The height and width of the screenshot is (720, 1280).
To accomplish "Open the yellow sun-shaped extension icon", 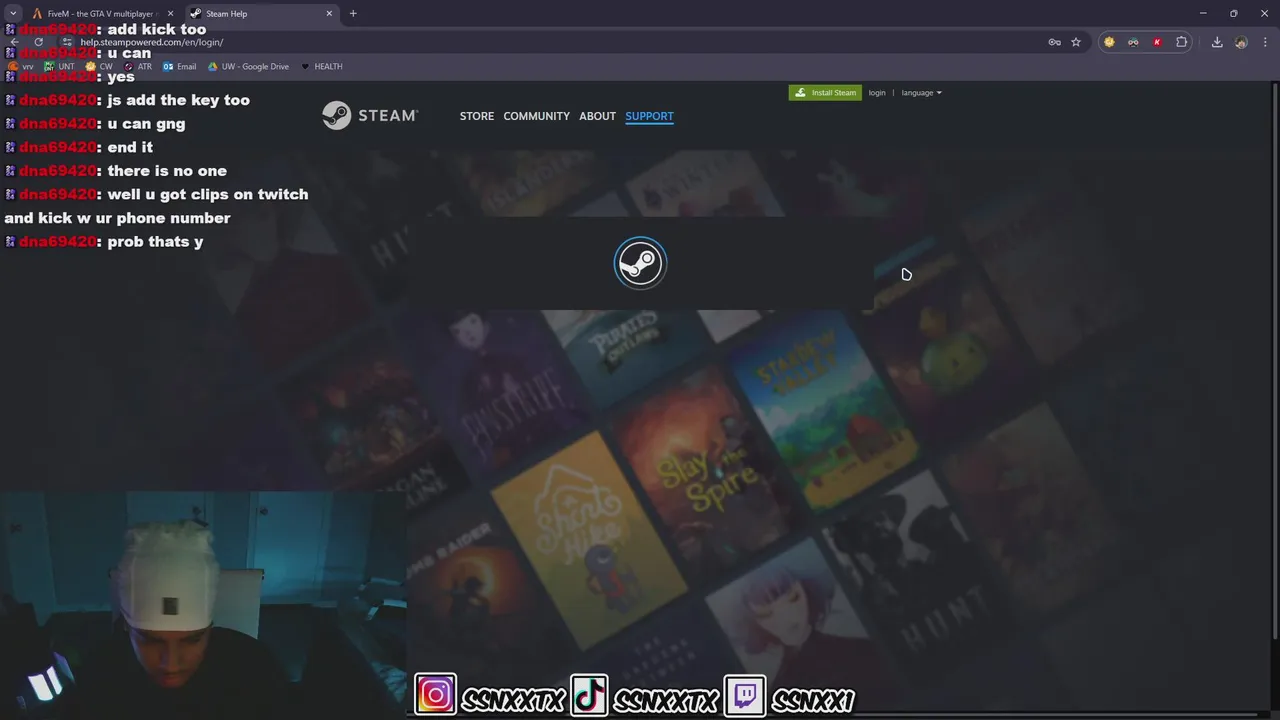I will pyautogui.click(x=1109, y=42).
